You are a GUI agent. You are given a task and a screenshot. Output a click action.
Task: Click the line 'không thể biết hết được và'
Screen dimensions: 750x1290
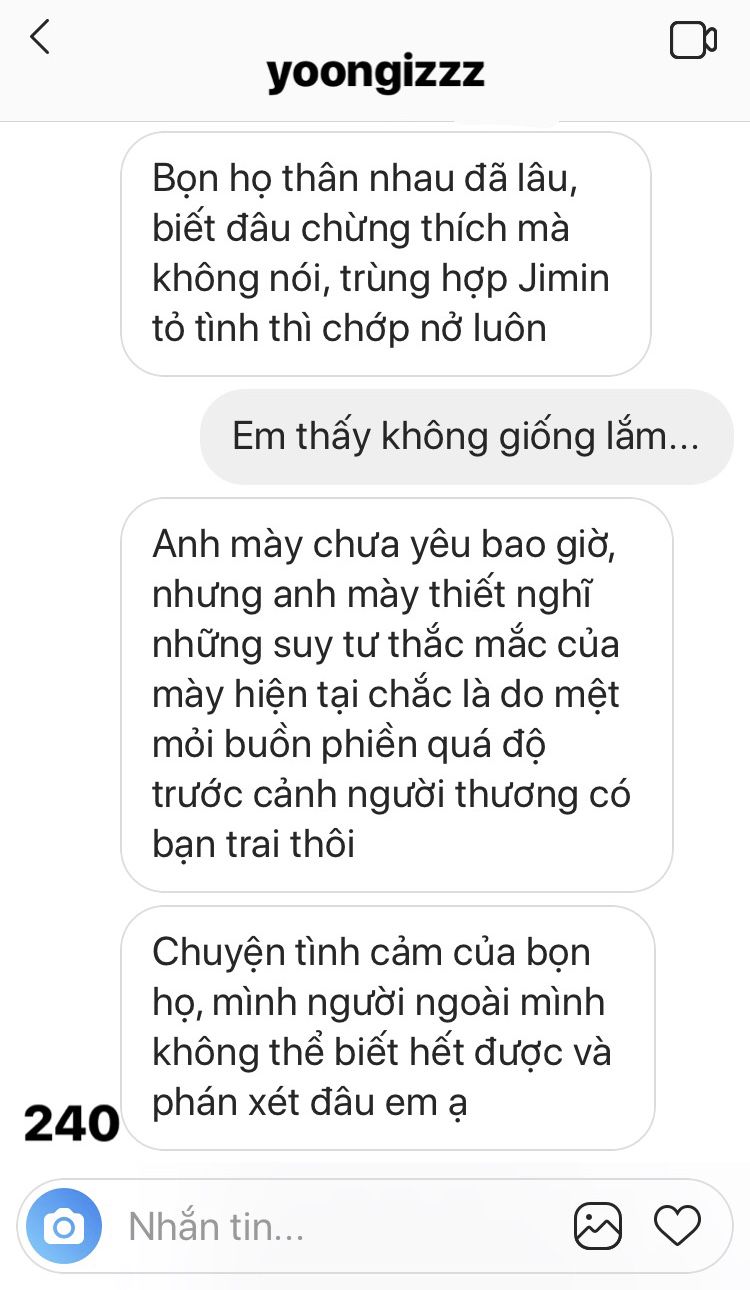(x=382, y=1052)
